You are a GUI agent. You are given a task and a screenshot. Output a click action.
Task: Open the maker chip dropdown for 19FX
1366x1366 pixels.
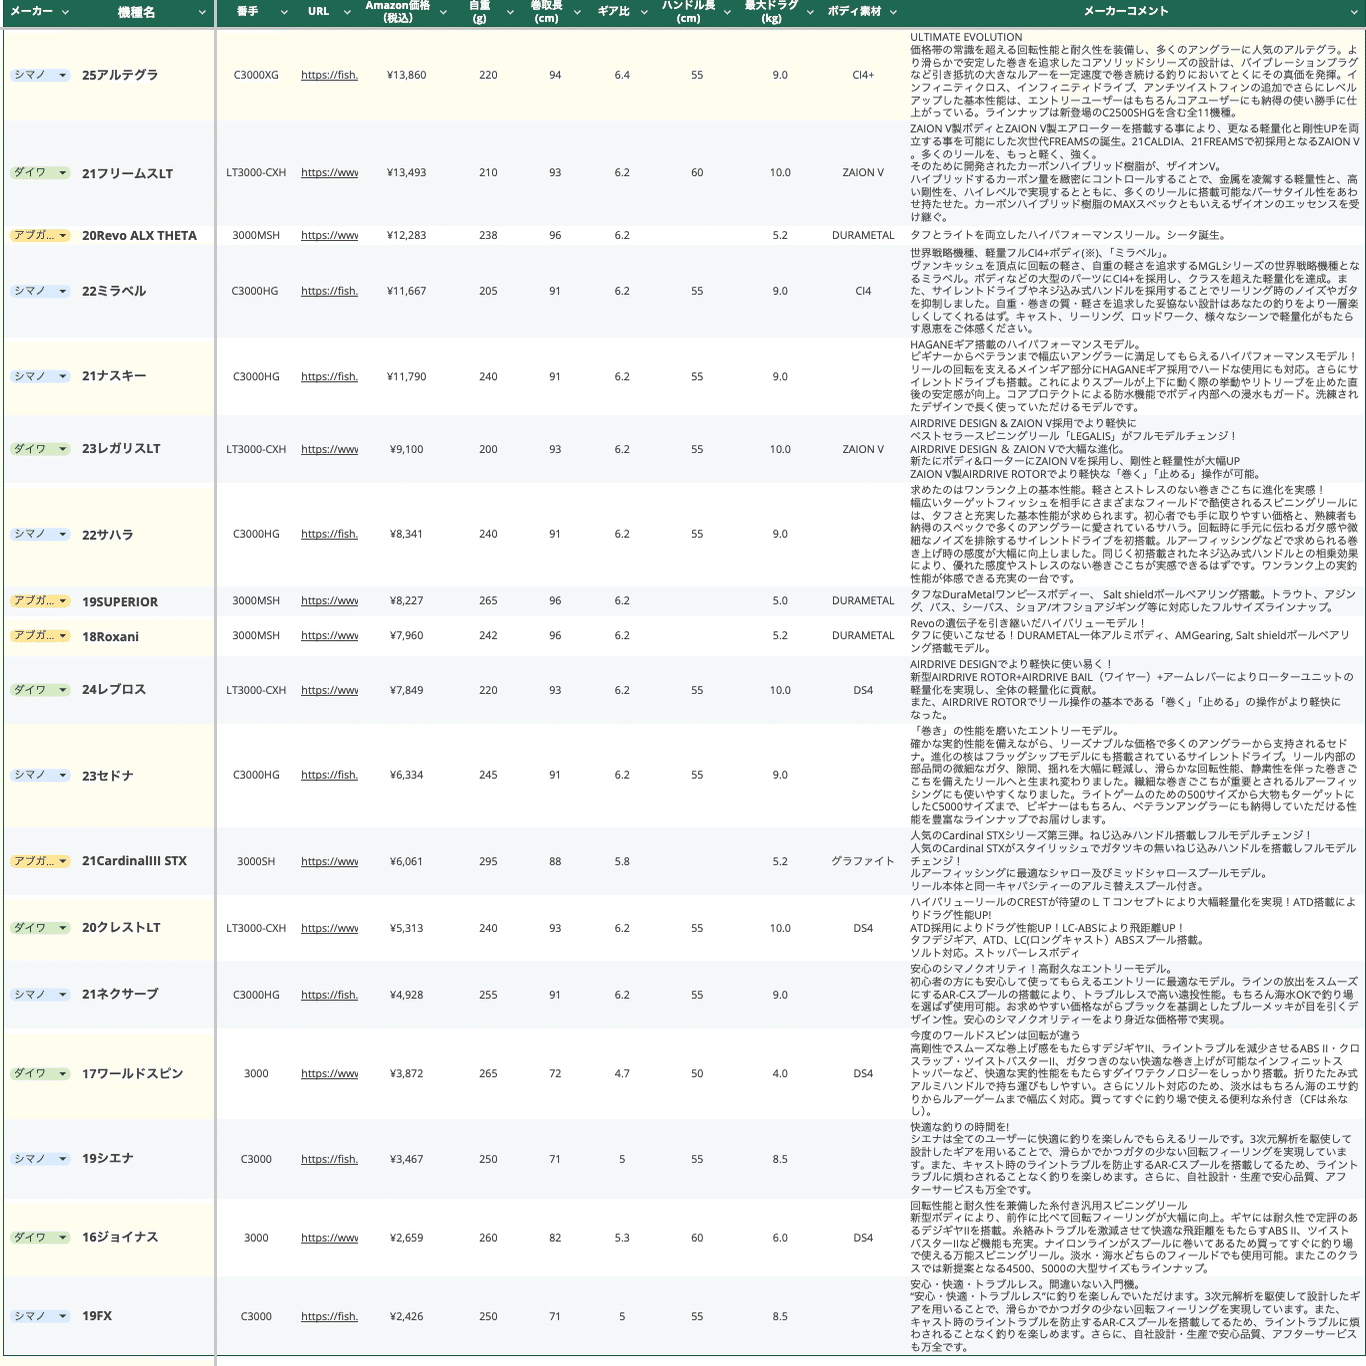[63, 1317]
